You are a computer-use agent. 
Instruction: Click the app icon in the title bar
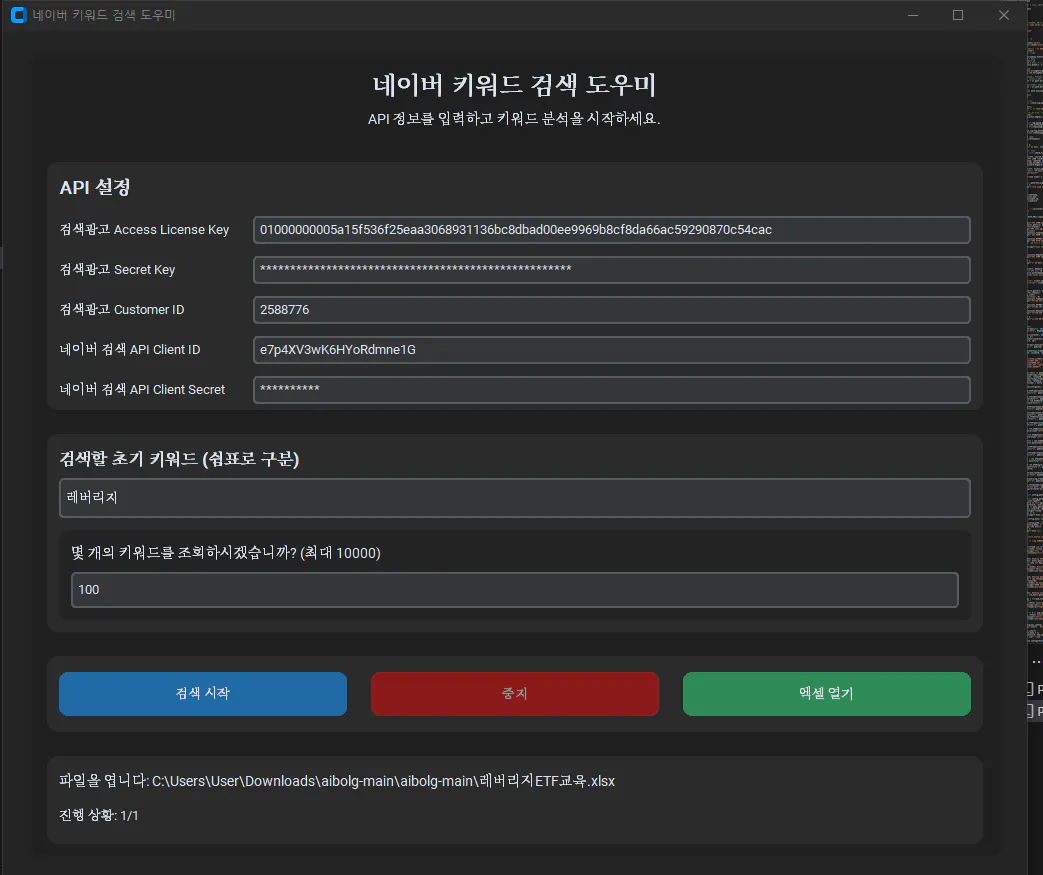pos(17,14)
